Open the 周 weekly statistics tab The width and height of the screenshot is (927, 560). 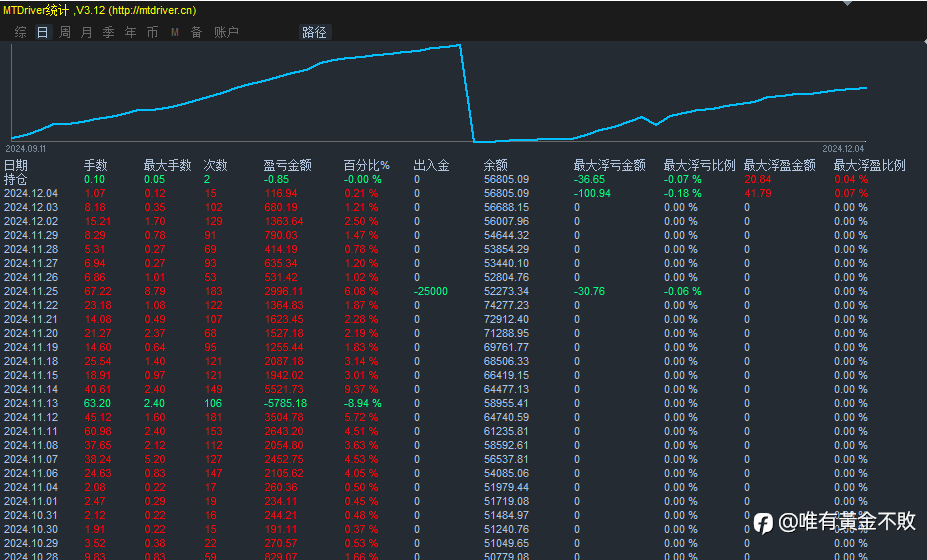click(x=65, y=32)
